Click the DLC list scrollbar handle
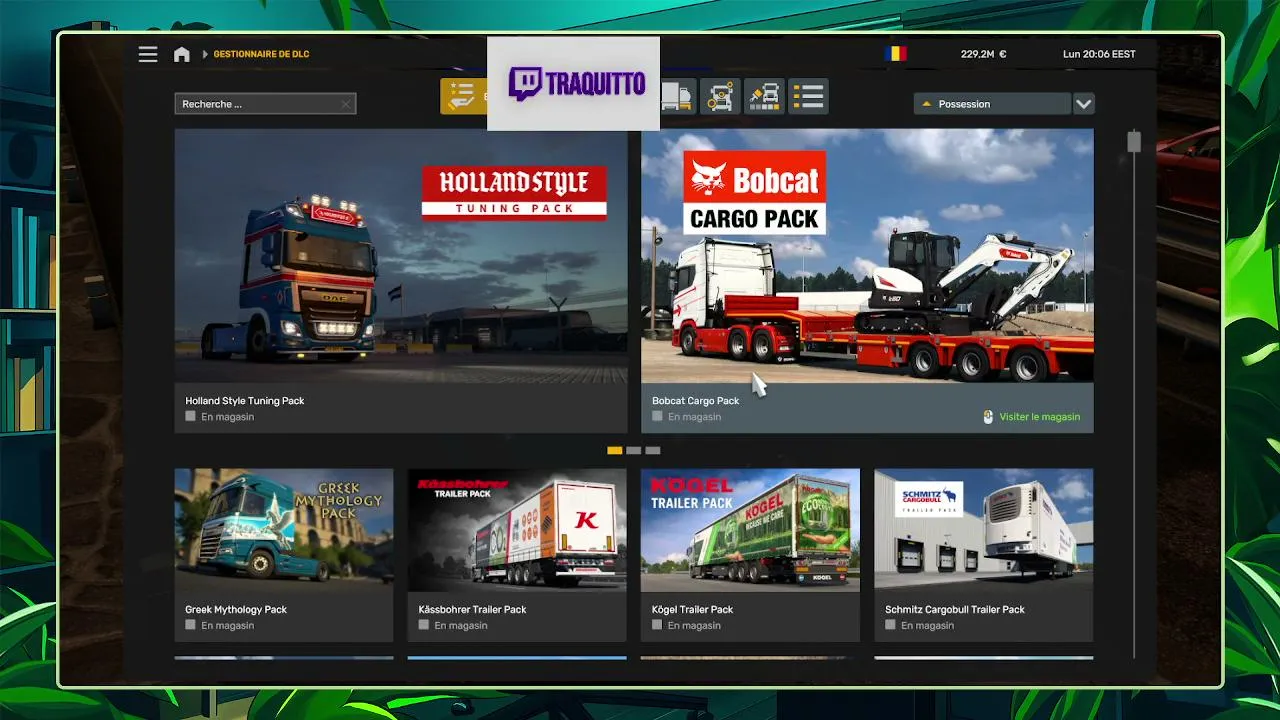Image resolution: width=1280 pixels, height=720 pixels. coord(1134,142)
